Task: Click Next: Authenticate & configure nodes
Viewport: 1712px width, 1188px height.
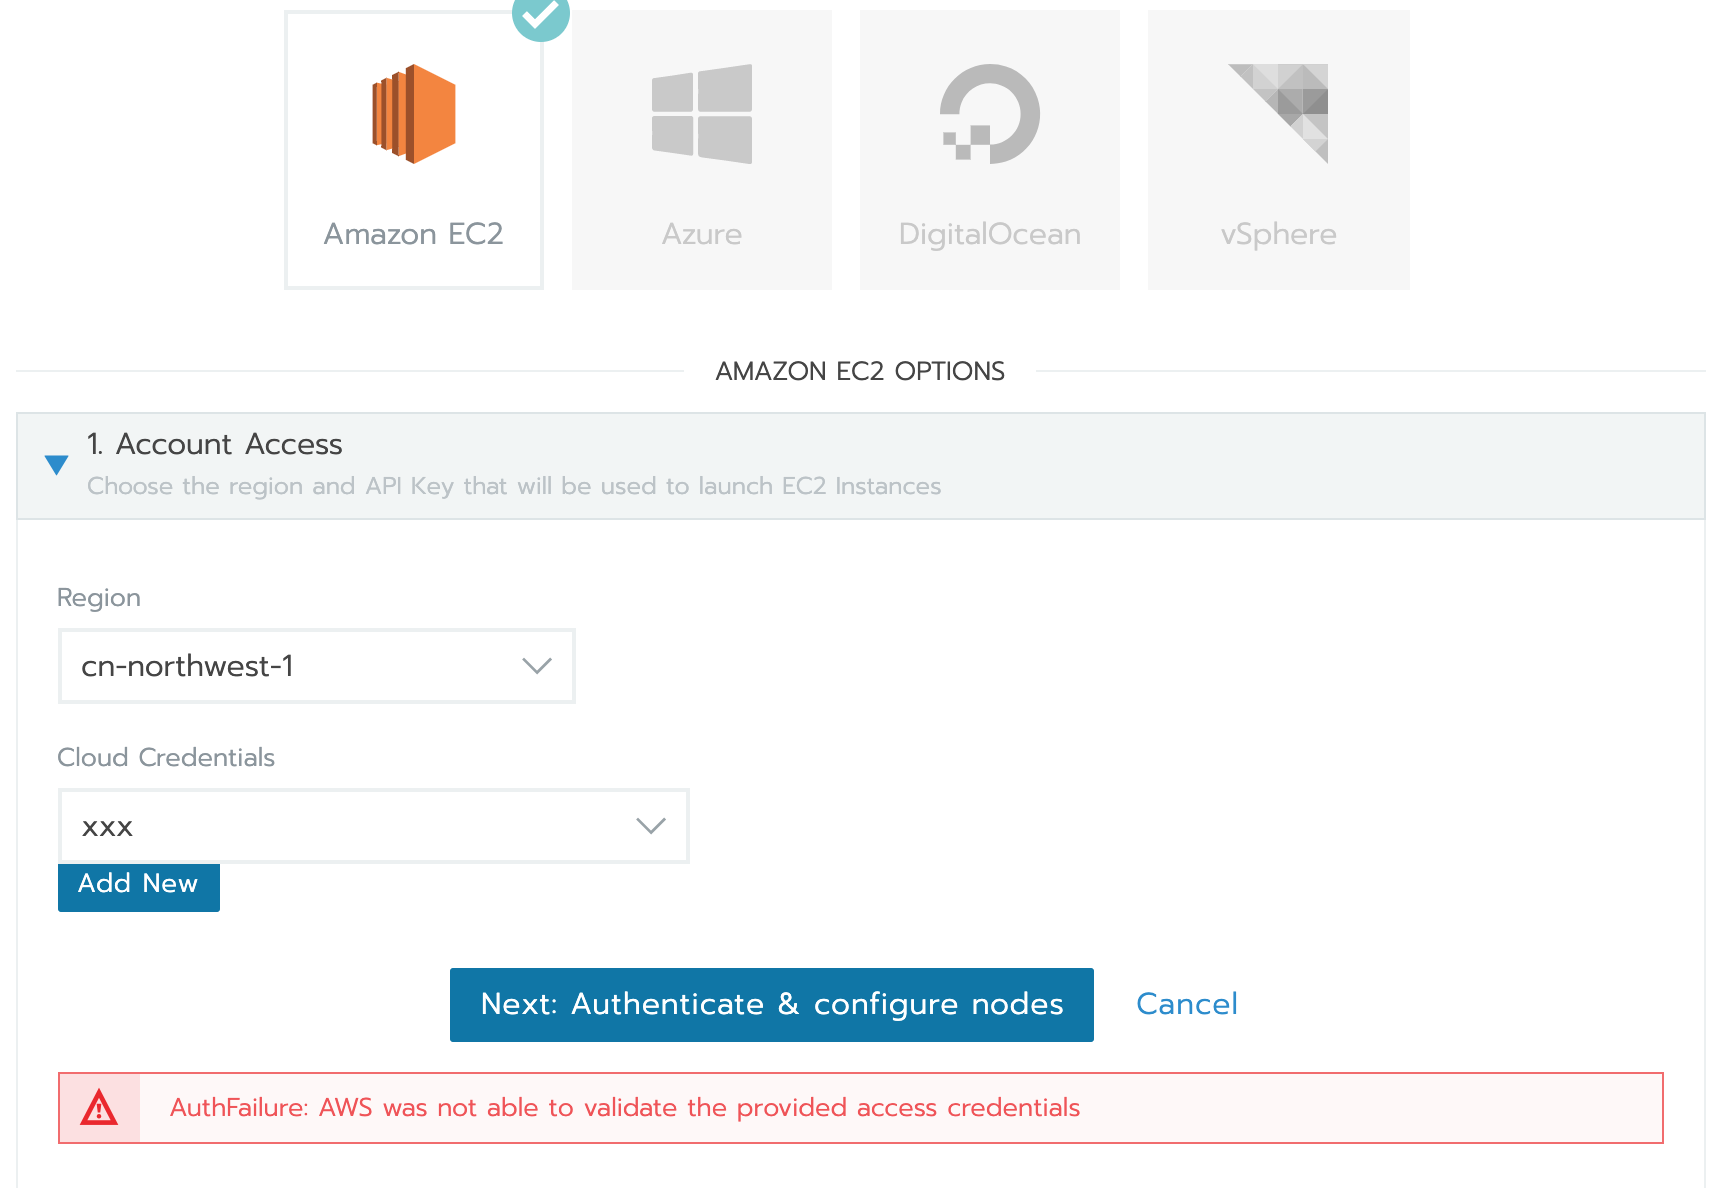Action: 771,1004
